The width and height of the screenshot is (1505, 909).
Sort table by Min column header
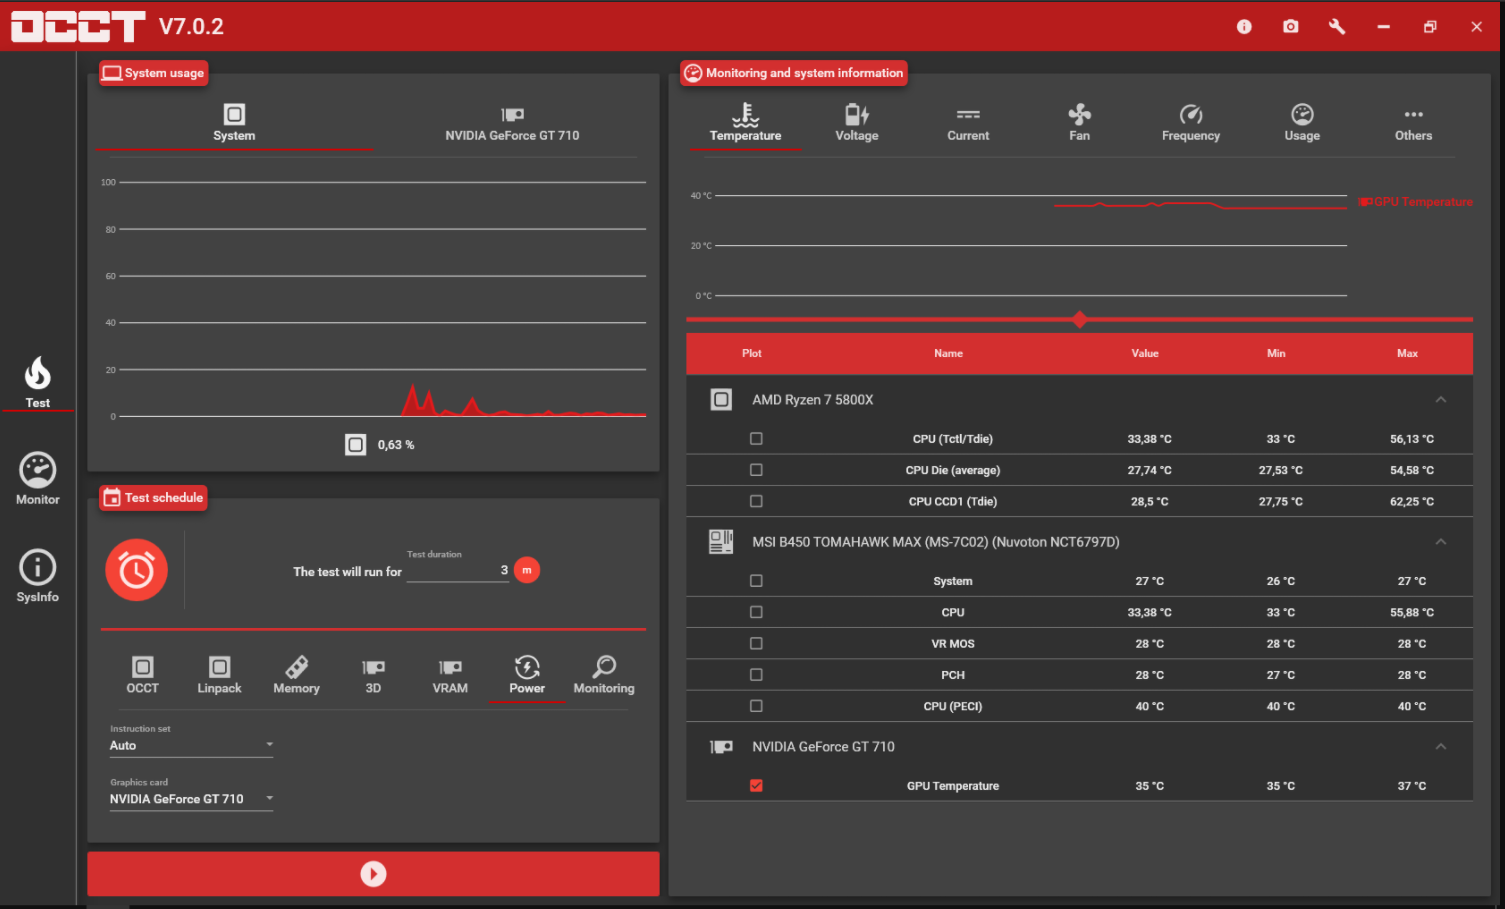[x=1276, y=353]
